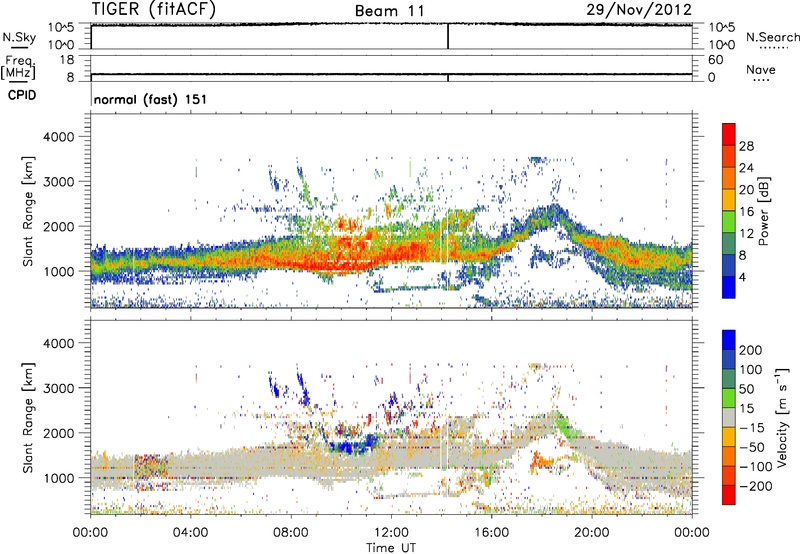Click the 3000 tick in velocity panel
This screenshot has width=800, height=554.
(58, 388)
